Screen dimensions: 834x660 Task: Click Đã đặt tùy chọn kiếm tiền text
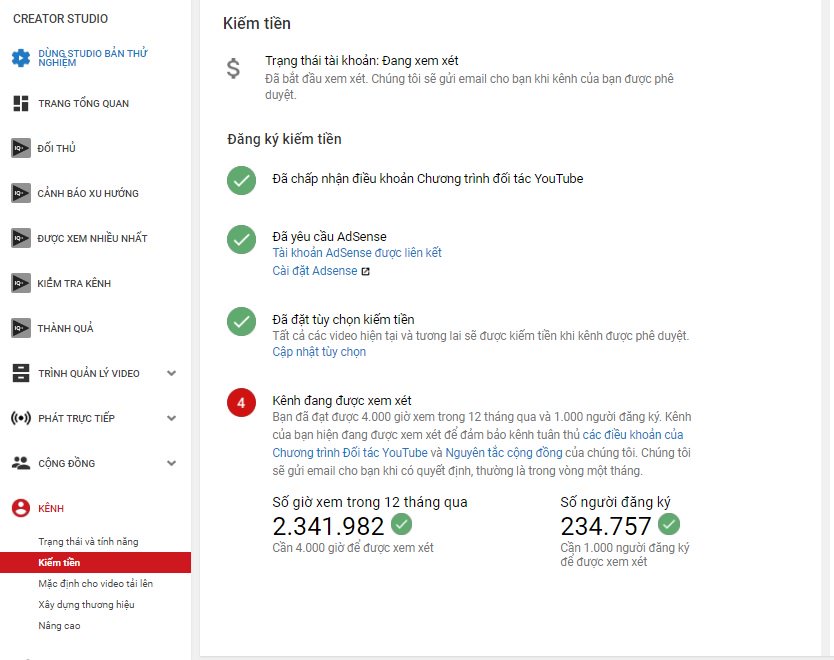point(343,320)
